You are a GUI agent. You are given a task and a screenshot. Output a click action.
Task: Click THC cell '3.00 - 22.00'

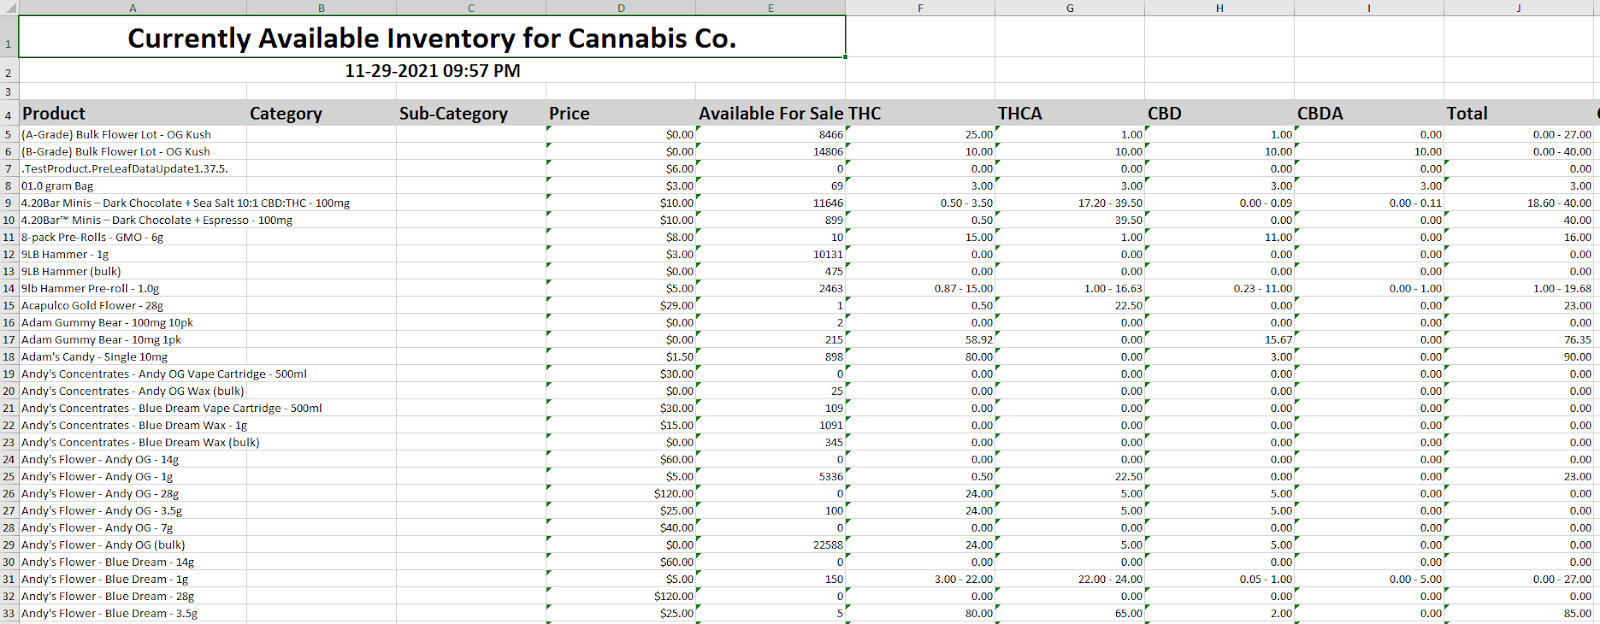tap(920, 579)
